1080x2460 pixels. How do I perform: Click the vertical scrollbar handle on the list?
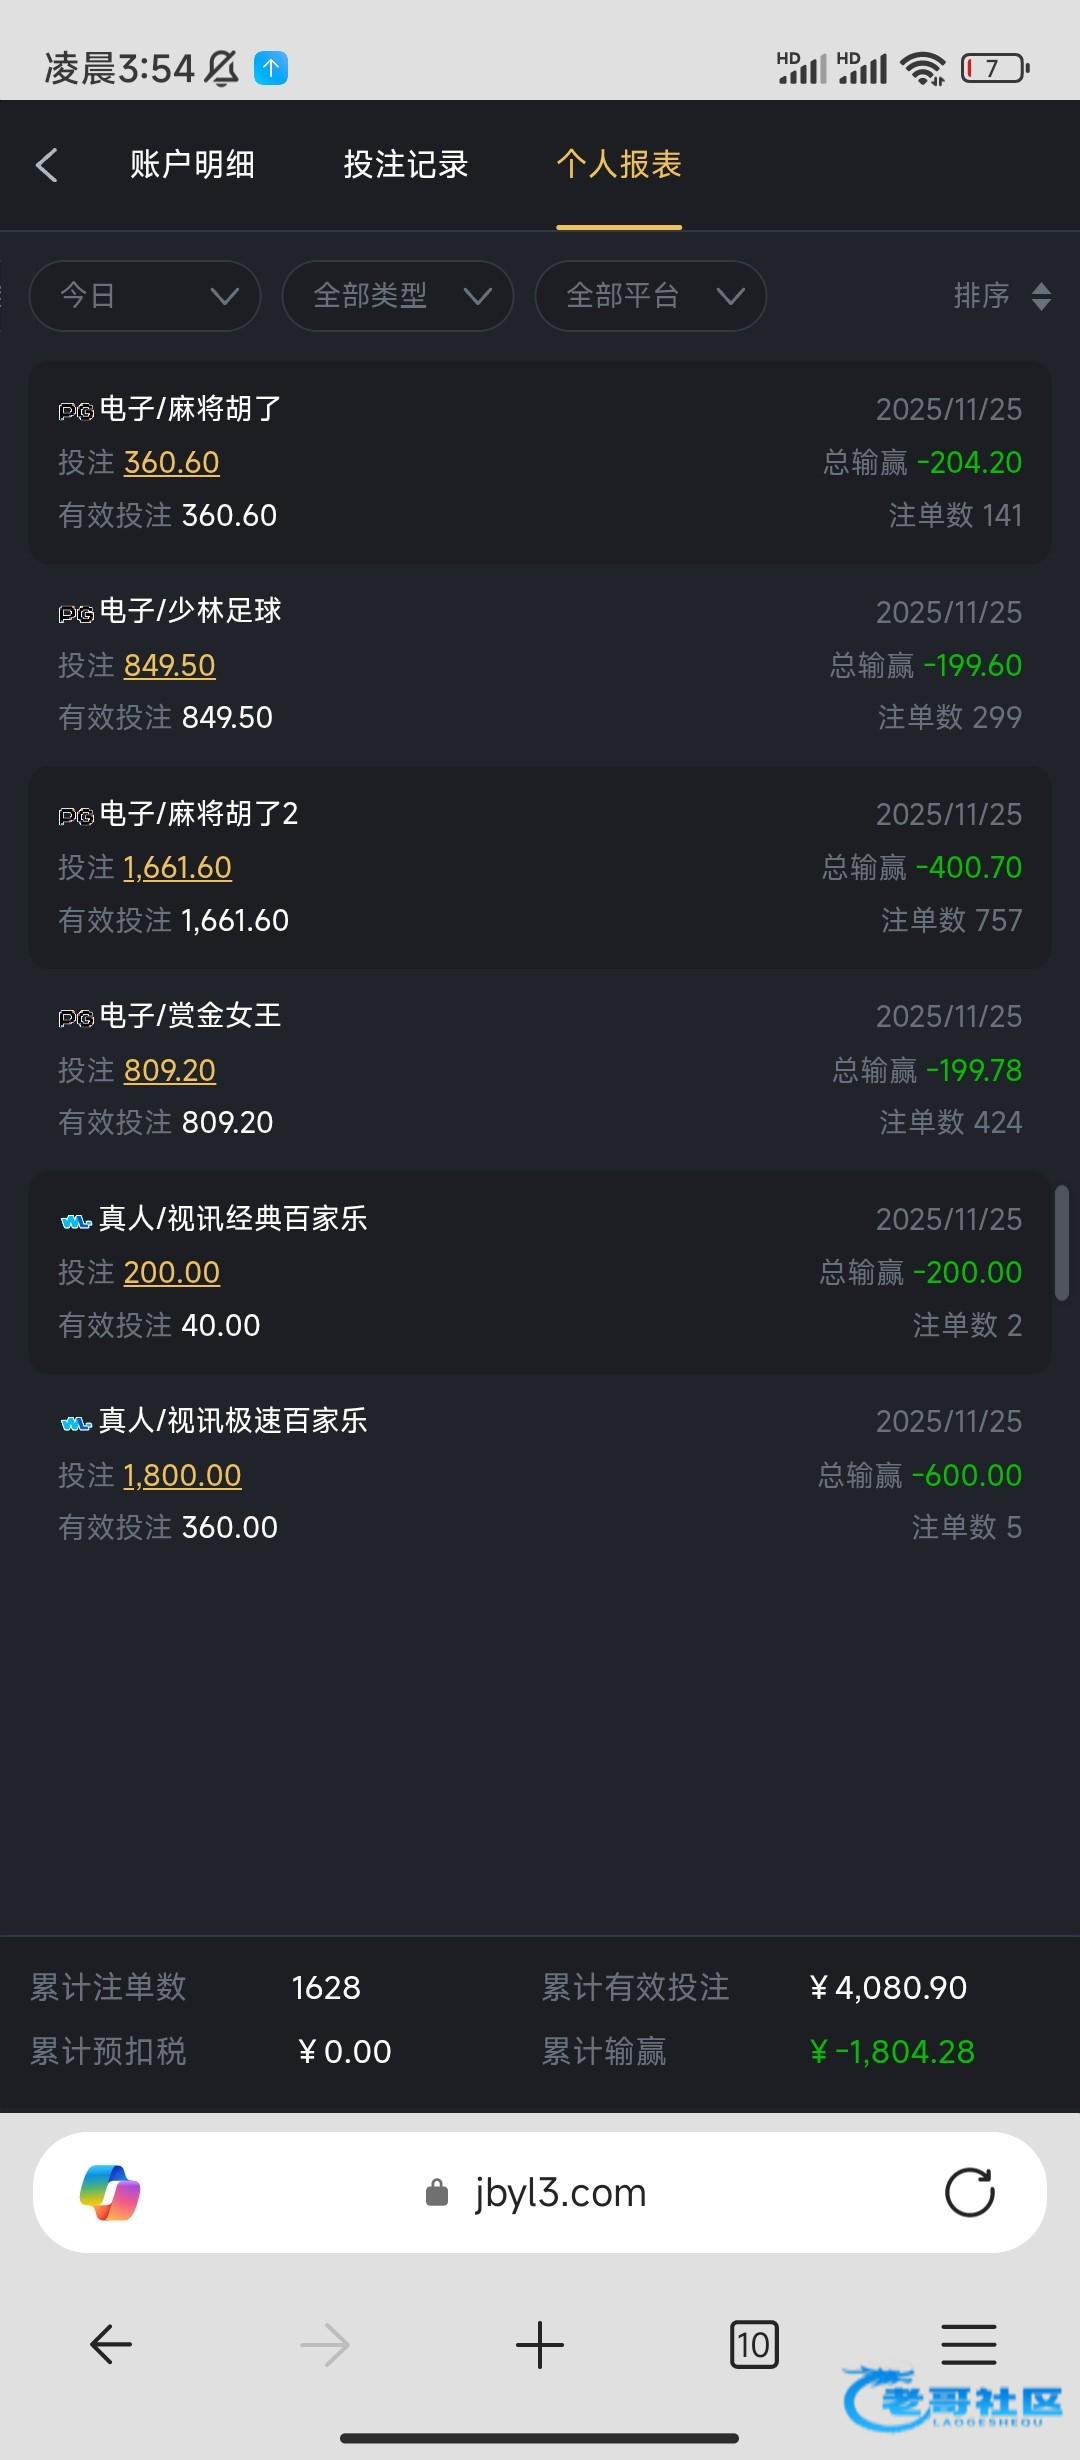point(1062,1243)
